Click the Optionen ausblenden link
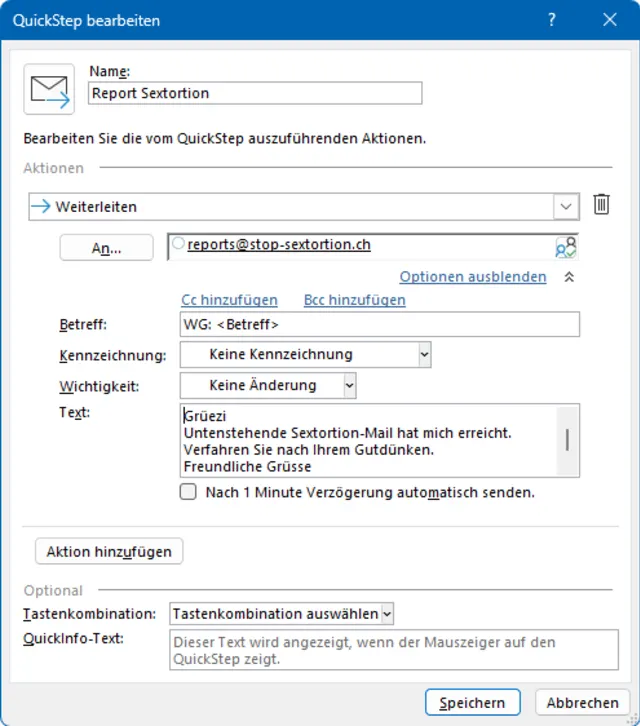640x726 pixels. (x=473, y=277)
